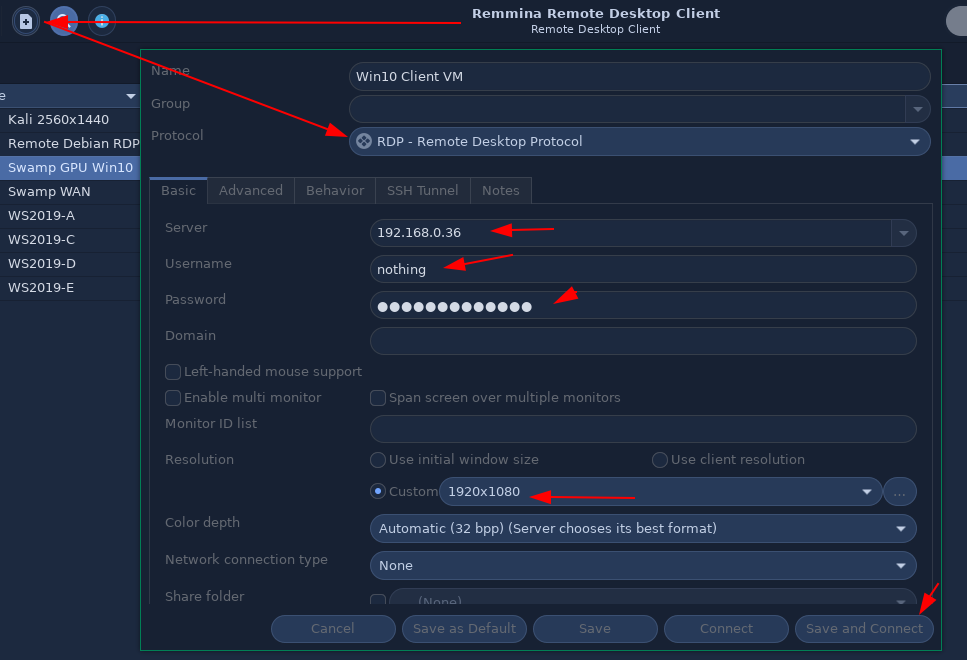Click the Server address field
Screen dimensions: 967x660
pyautogui.click(x=630, y=233)
